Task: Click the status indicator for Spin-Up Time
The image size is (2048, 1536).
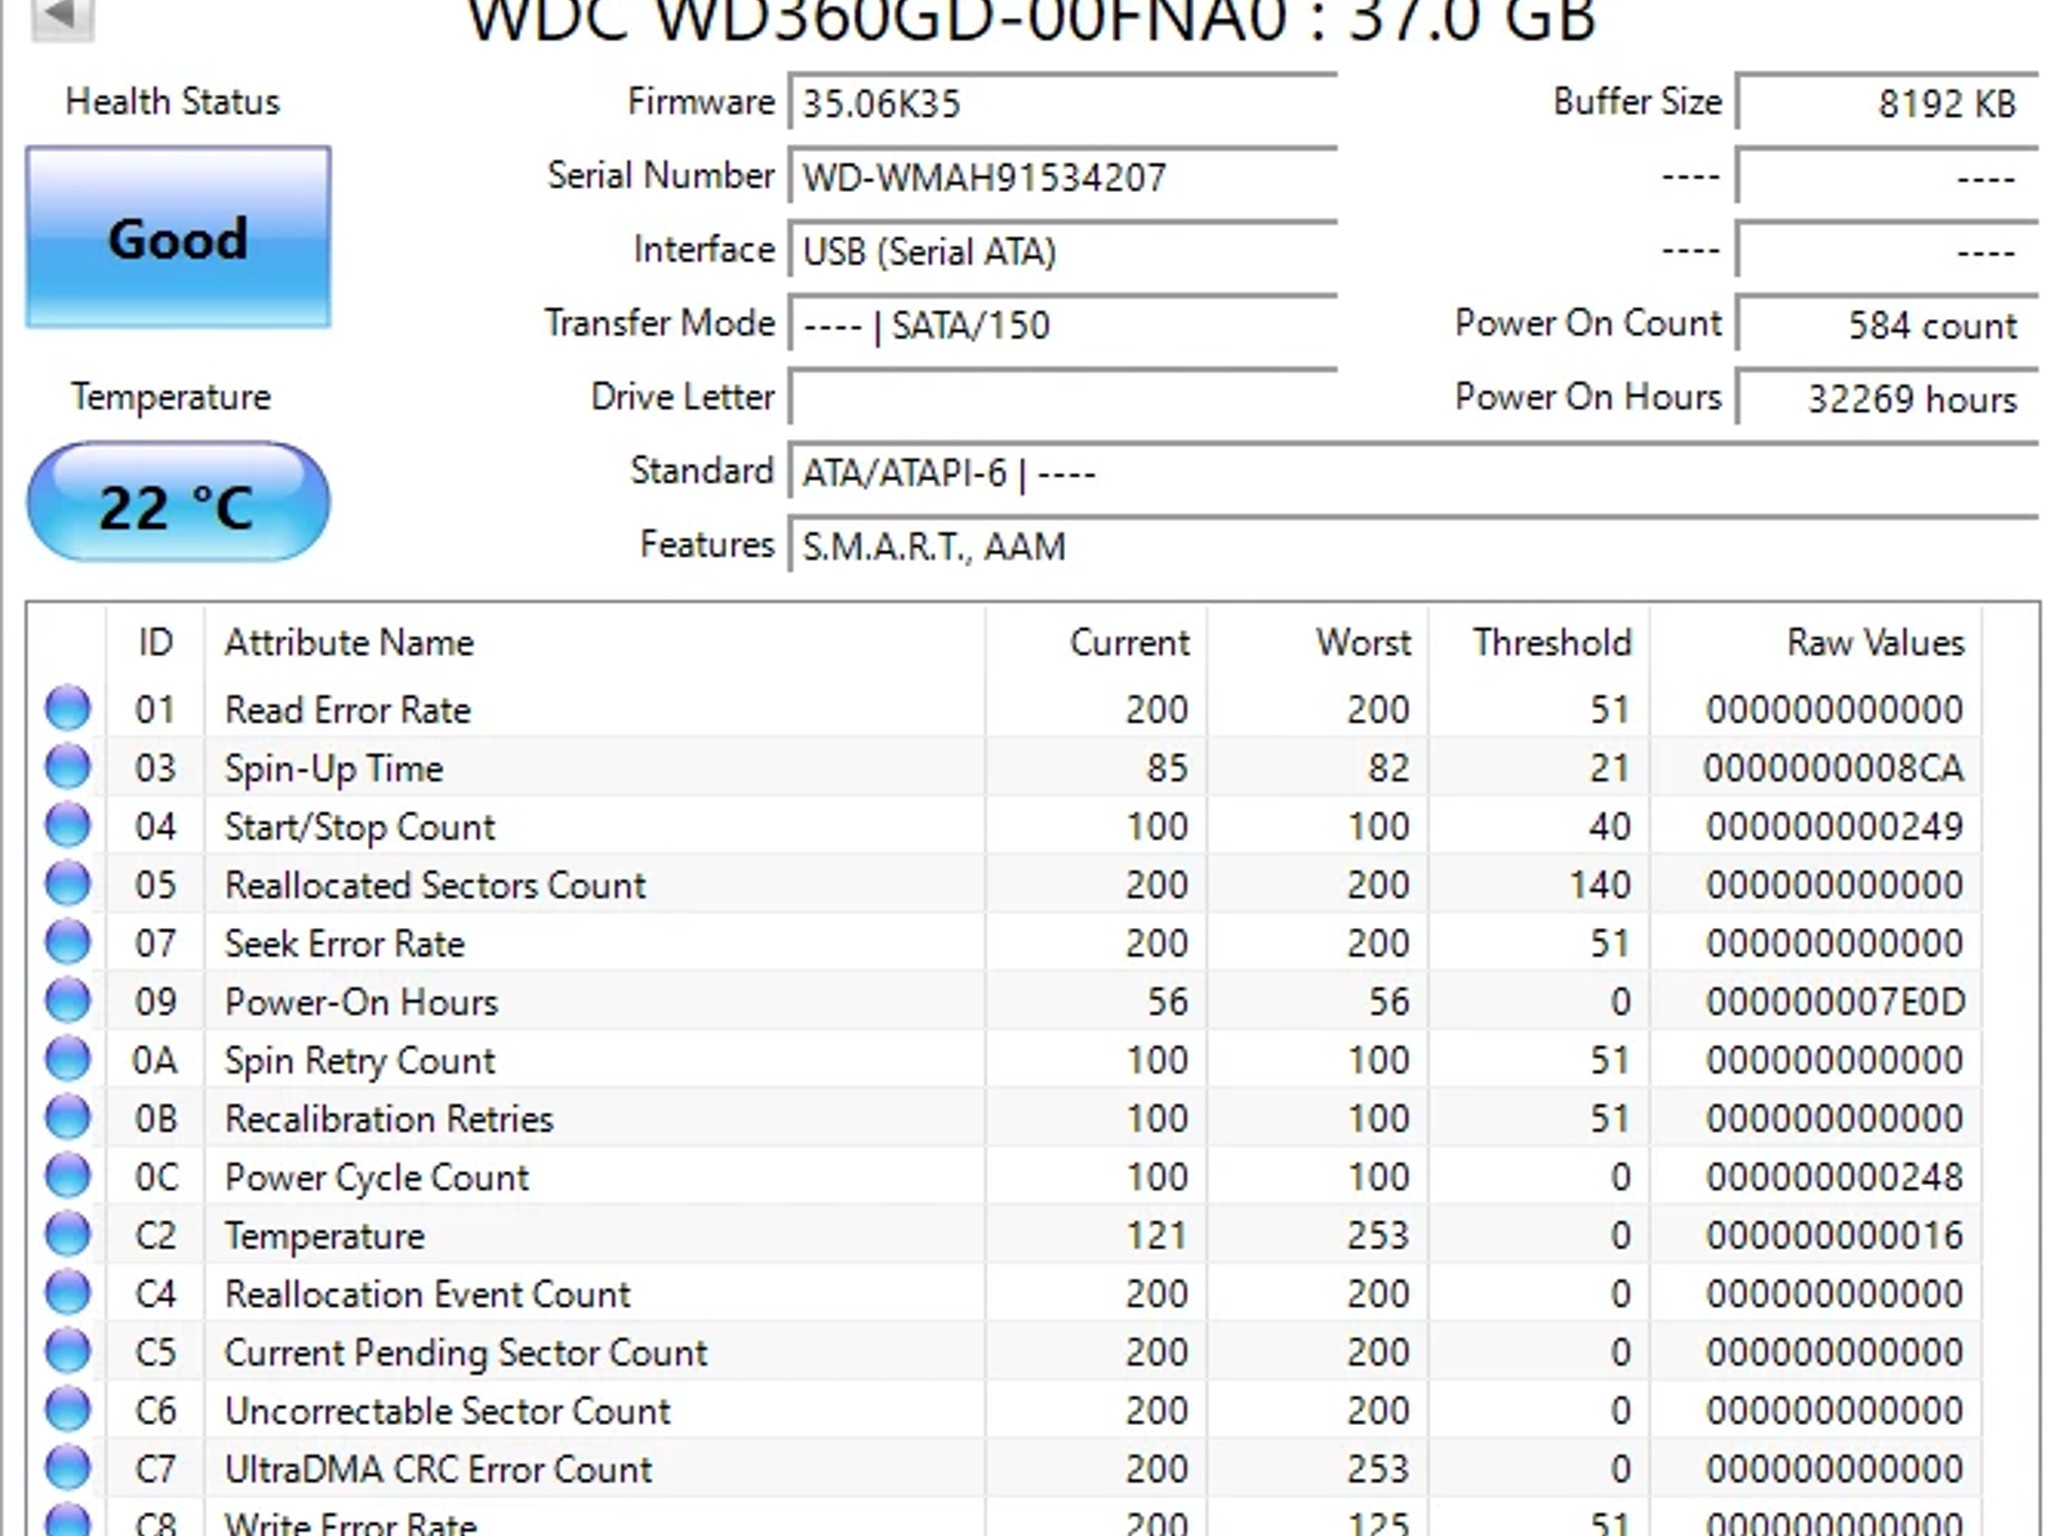Action: [66, 767]
